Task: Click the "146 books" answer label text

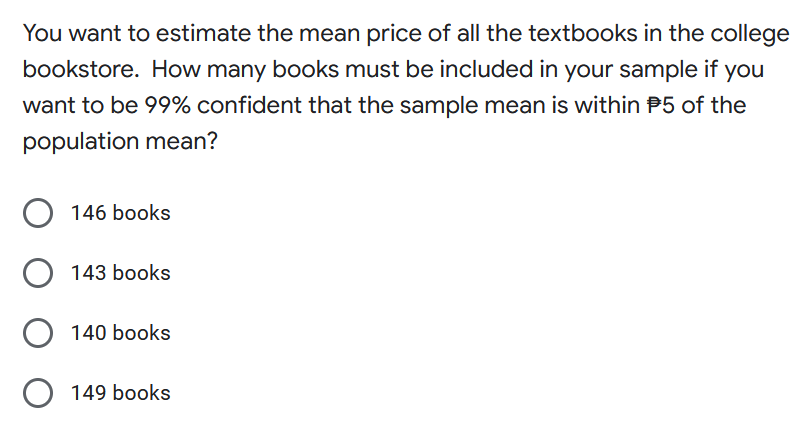Action: coord(120,213)
